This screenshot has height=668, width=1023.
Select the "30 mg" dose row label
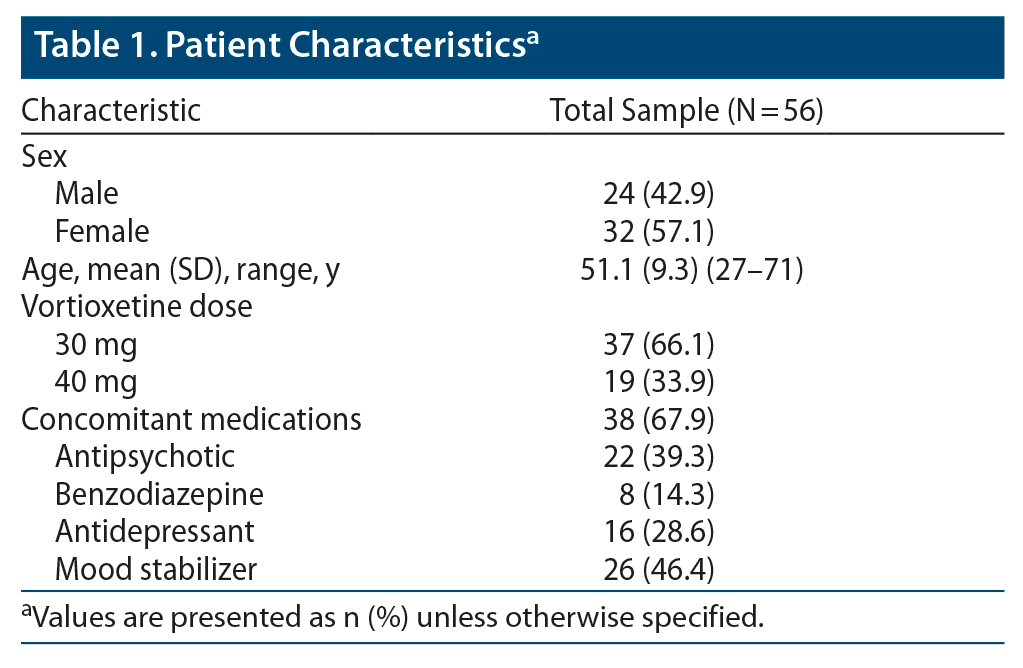[x=96, y=344]
